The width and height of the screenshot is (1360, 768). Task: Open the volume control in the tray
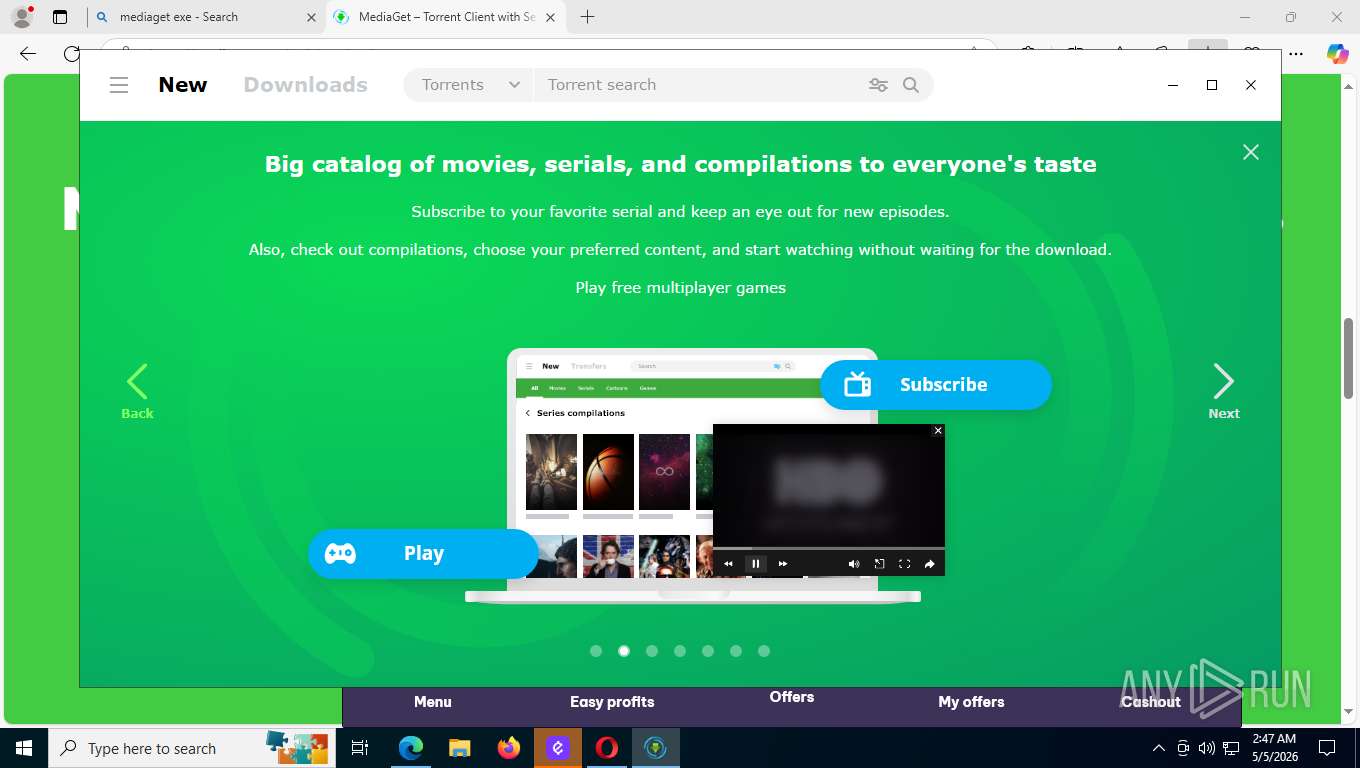(1207, 748)
